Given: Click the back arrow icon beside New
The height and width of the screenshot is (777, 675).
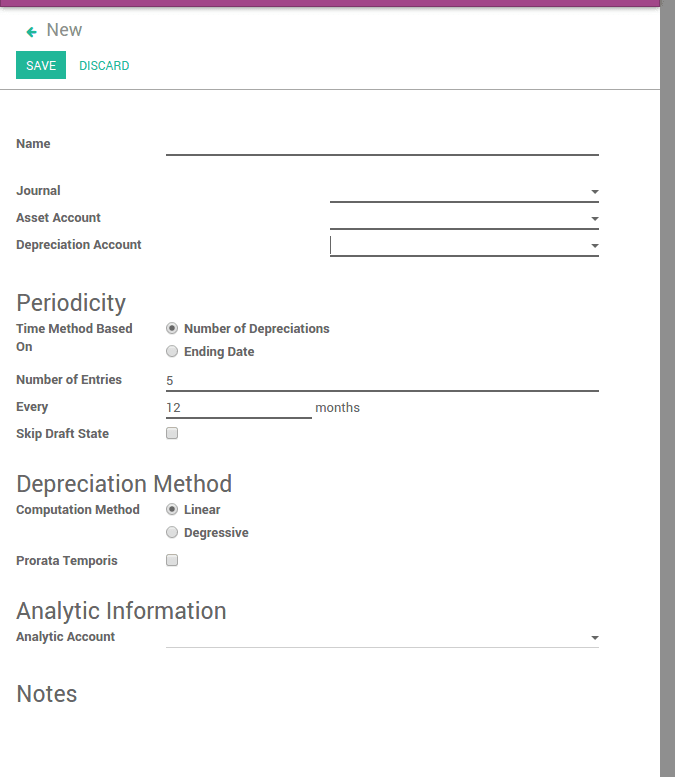Looking at the screenshot, I should [32, 32].
